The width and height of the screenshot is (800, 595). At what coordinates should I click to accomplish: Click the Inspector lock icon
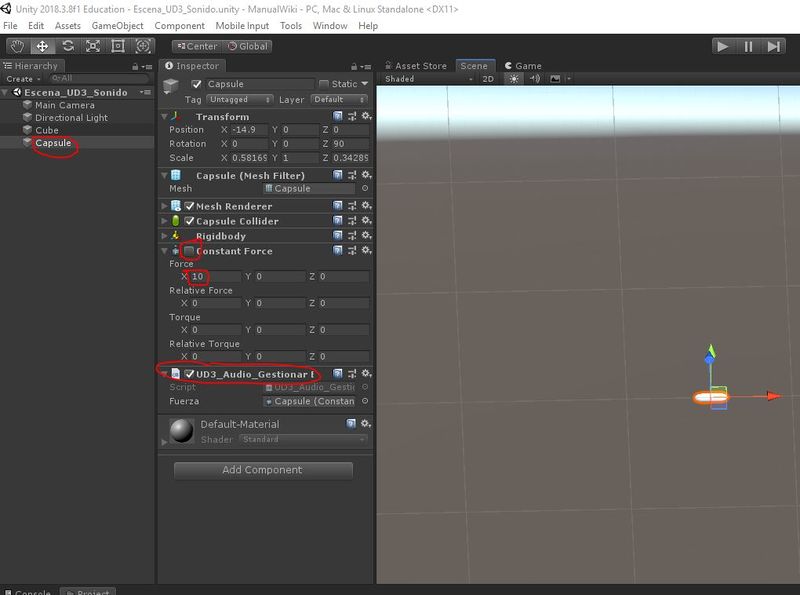click(354, 66)
